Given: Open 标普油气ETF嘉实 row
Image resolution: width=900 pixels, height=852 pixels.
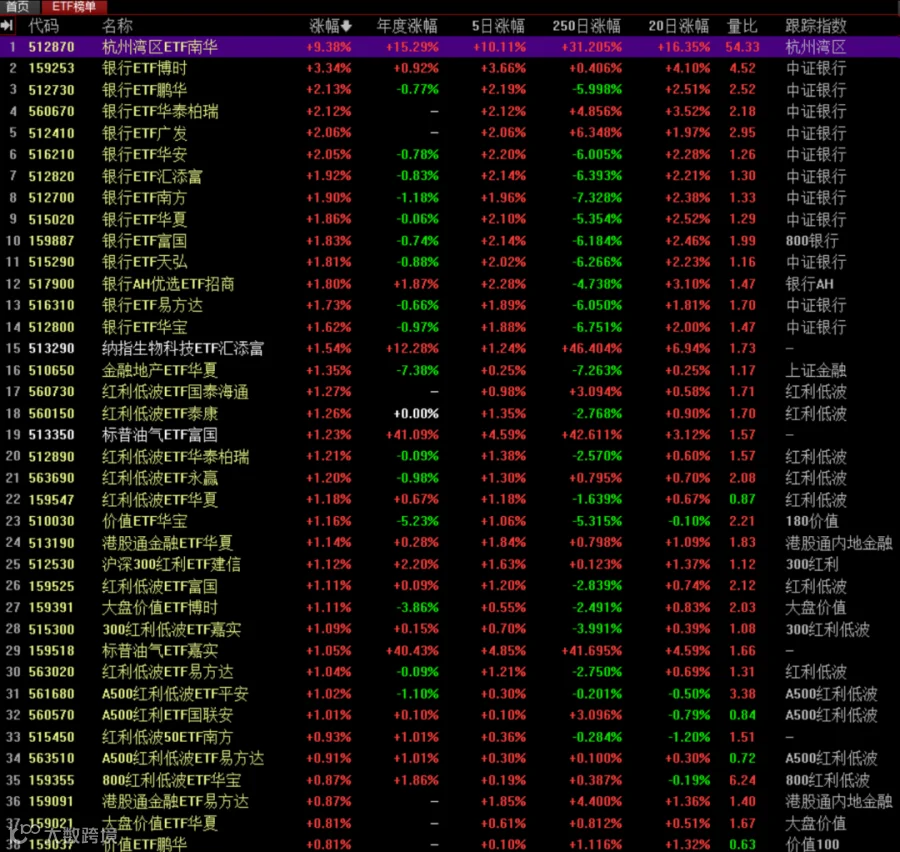Looking at the screenshot, I should click(450, 650).
